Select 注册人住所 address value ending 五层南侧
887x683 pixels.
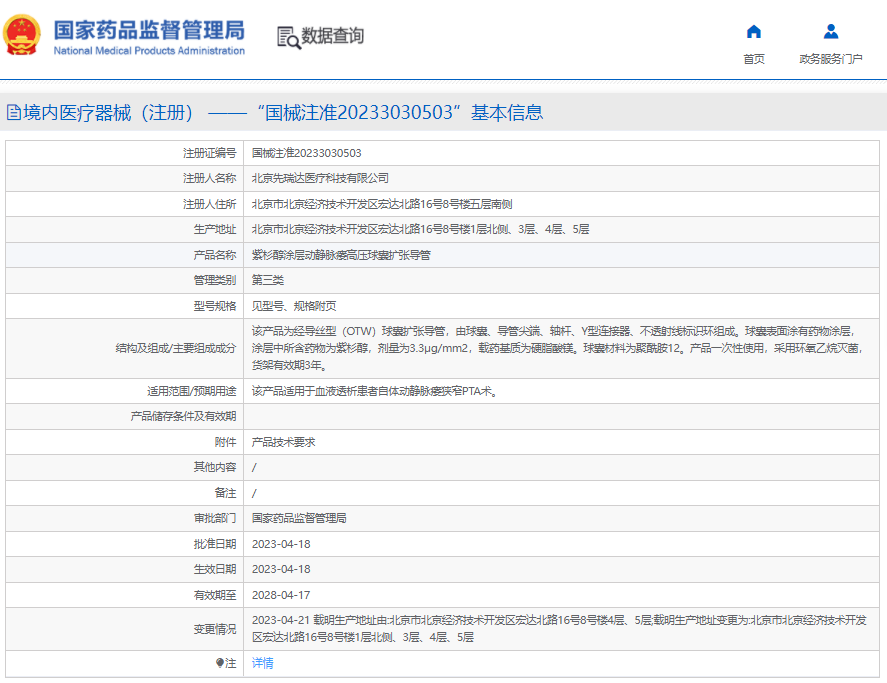[x=382, y=204]
